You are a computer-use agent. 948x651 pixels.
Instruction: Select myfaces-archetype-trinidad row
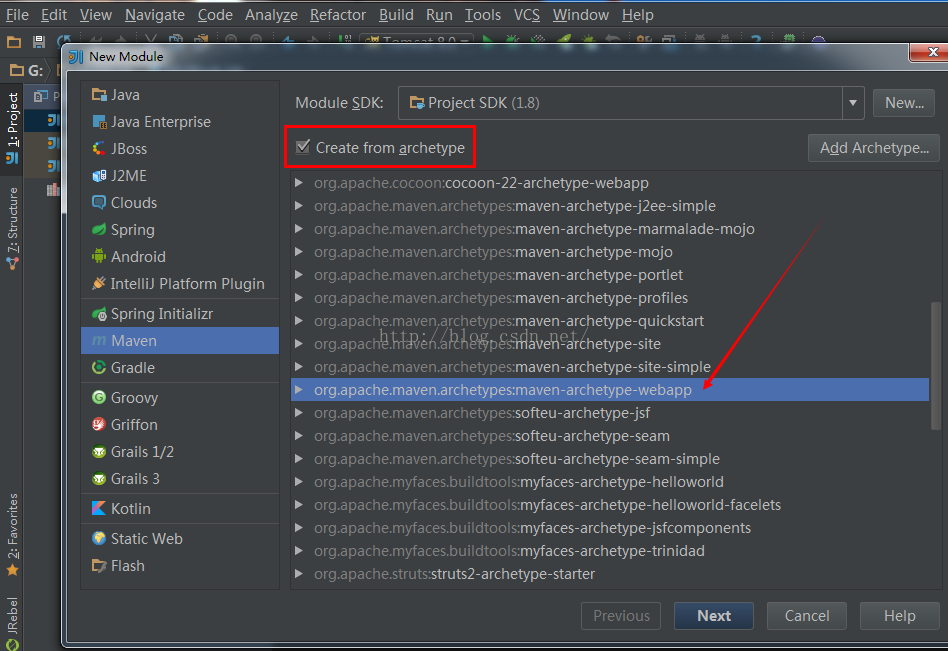coord(609,551)
